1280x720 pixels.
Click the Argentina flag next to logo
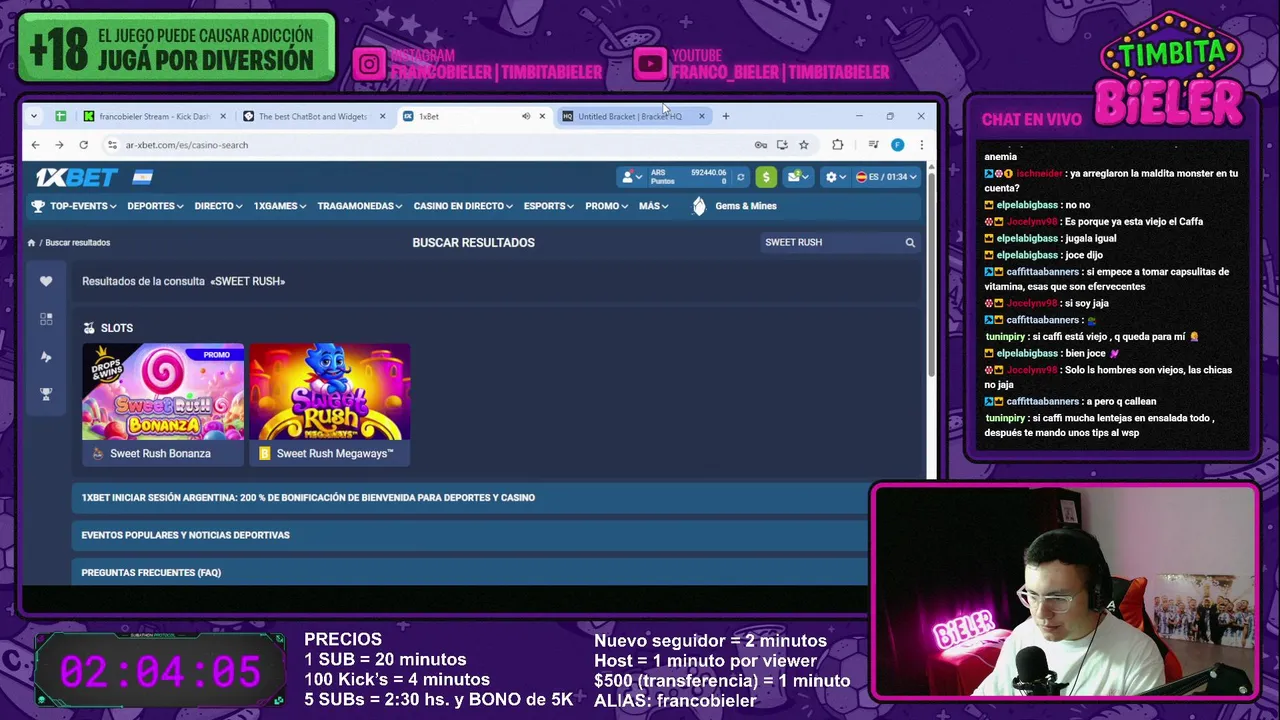click(142, 177)
